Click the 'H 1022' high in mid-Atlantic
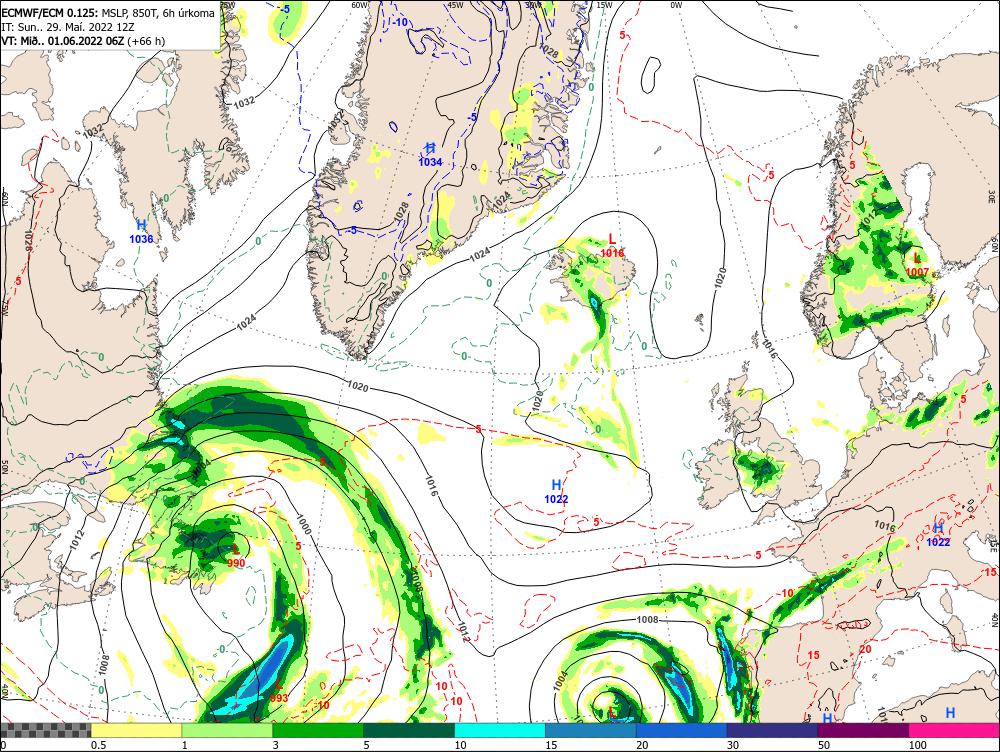 [x=556, y=492]
